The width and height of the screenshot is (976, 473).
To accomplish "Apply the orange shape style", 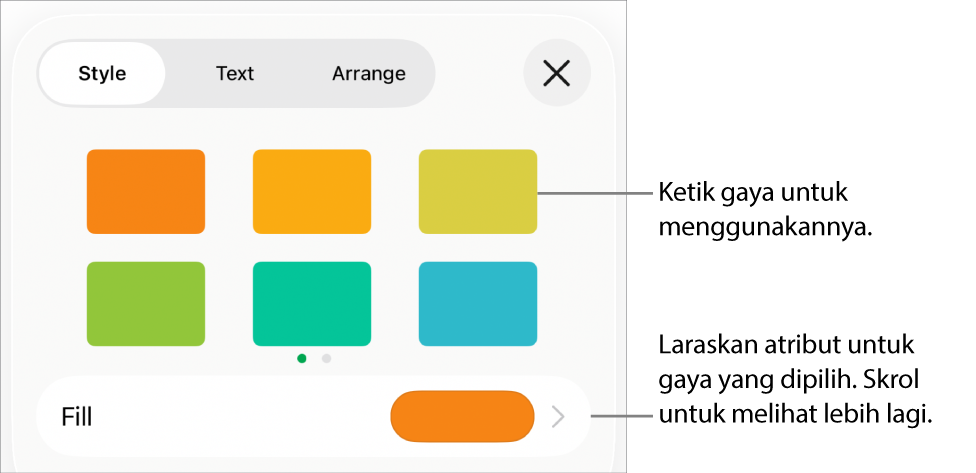I will (146, 191).
